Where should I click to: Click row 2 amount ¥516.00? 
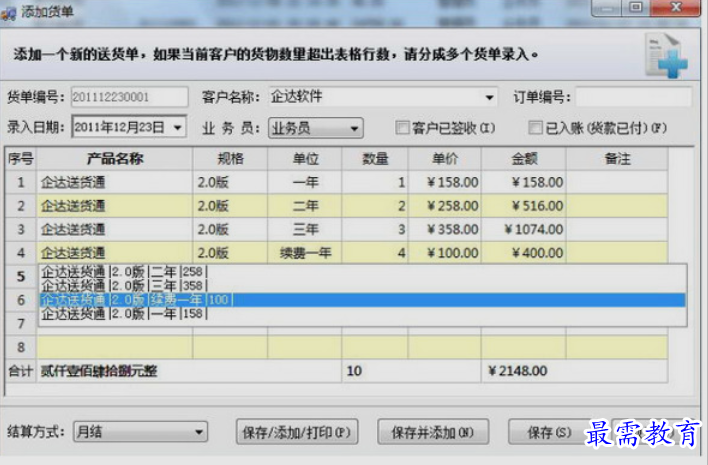point(537,206)
